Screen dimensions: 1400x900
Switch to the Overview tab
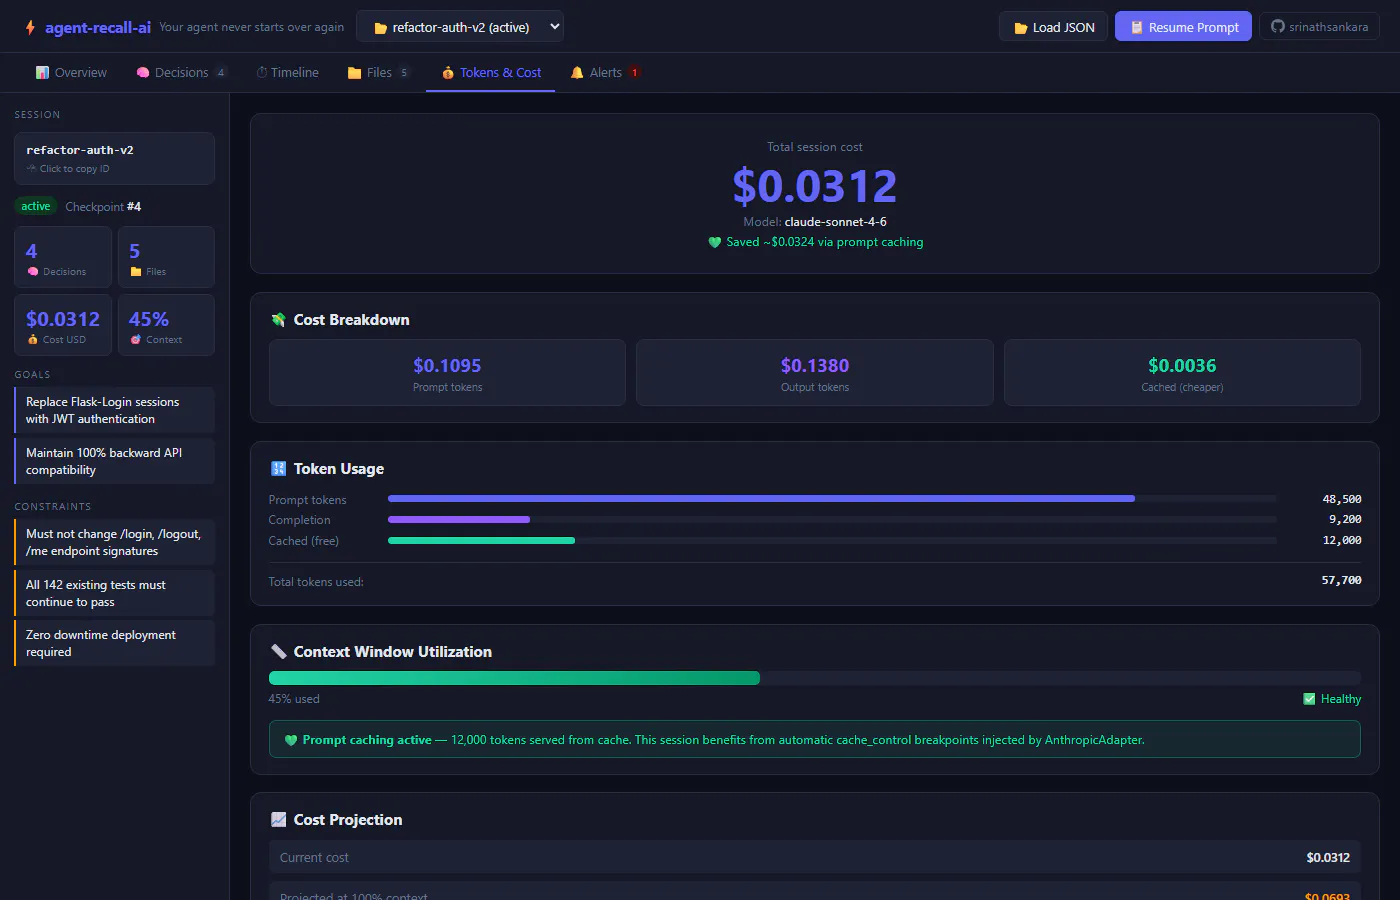71,73
